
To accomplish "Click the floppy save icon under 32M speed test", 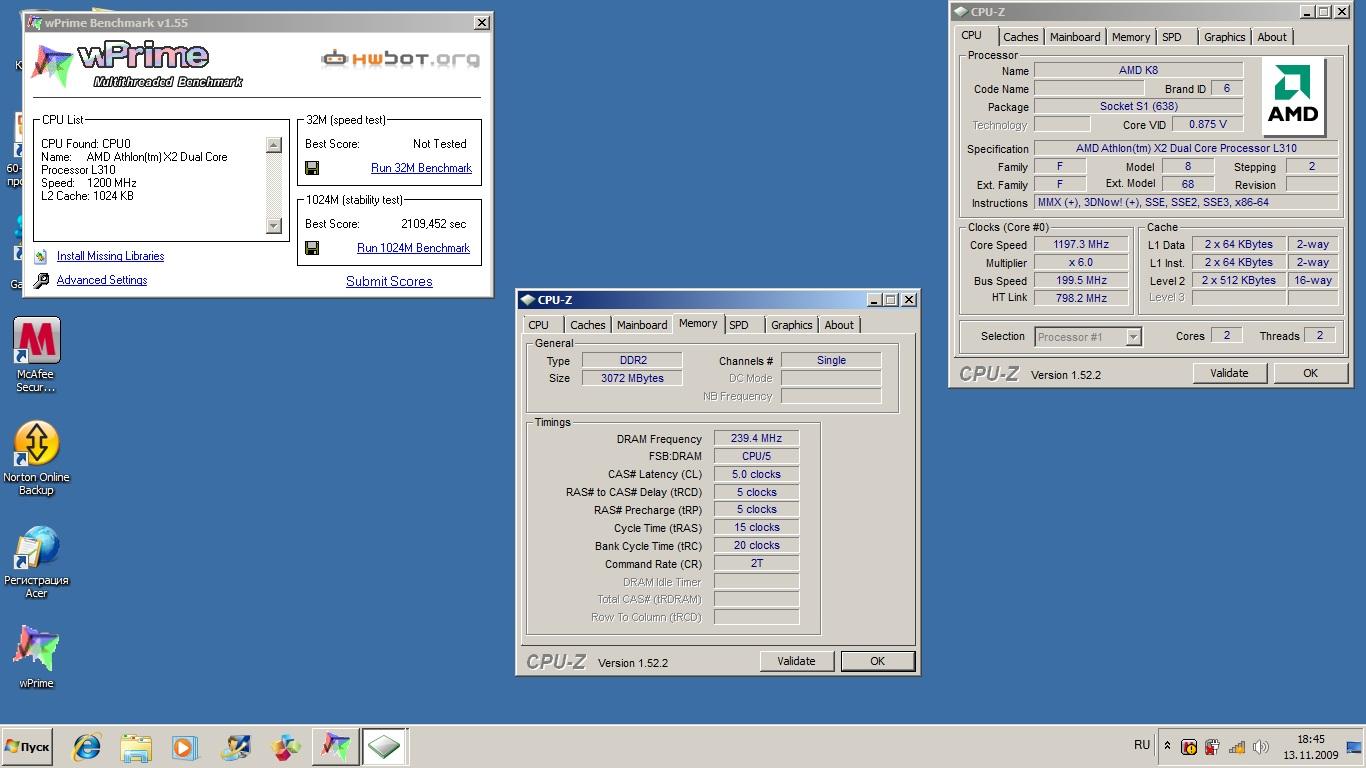I will point(312,168).
